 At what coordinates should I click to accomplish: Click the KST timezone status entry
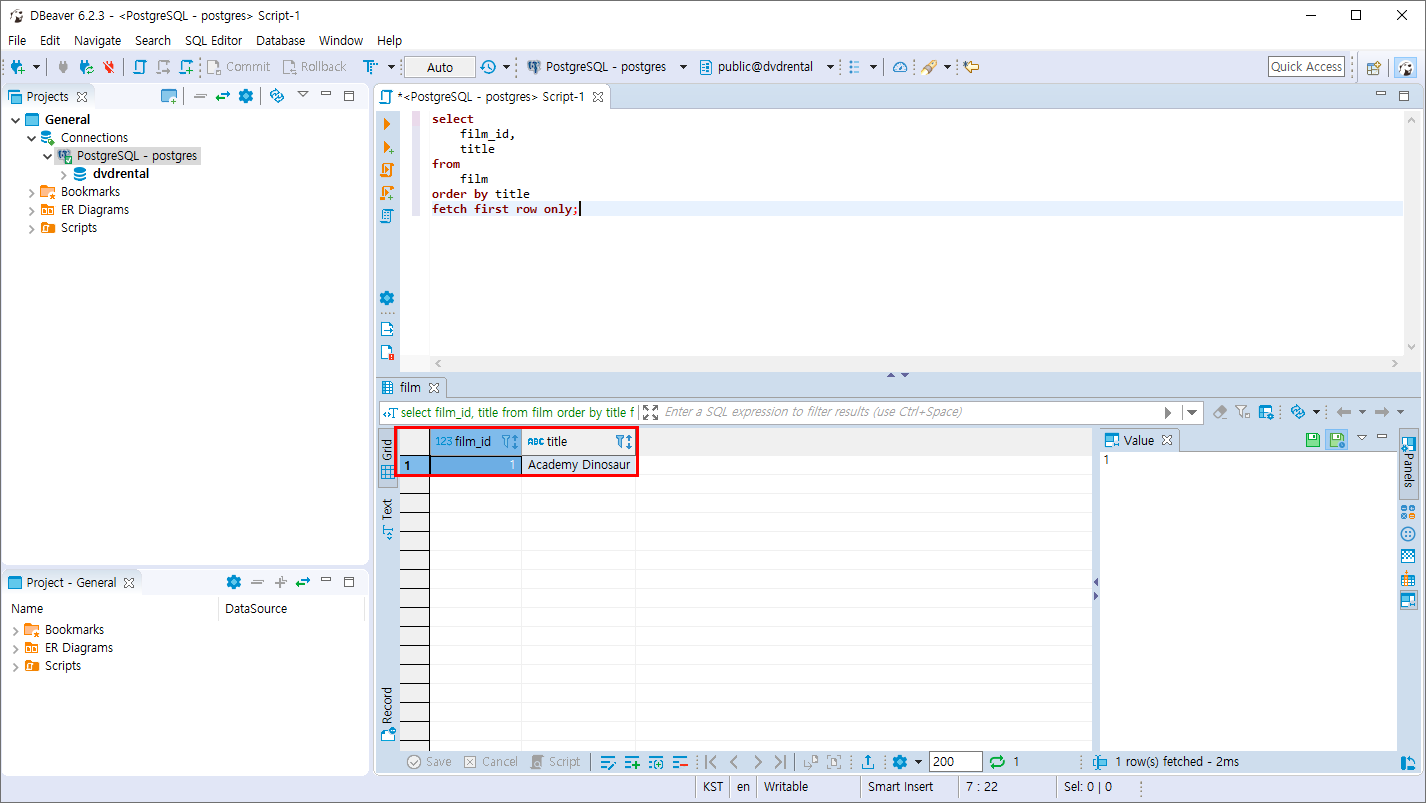pos(712,787)
